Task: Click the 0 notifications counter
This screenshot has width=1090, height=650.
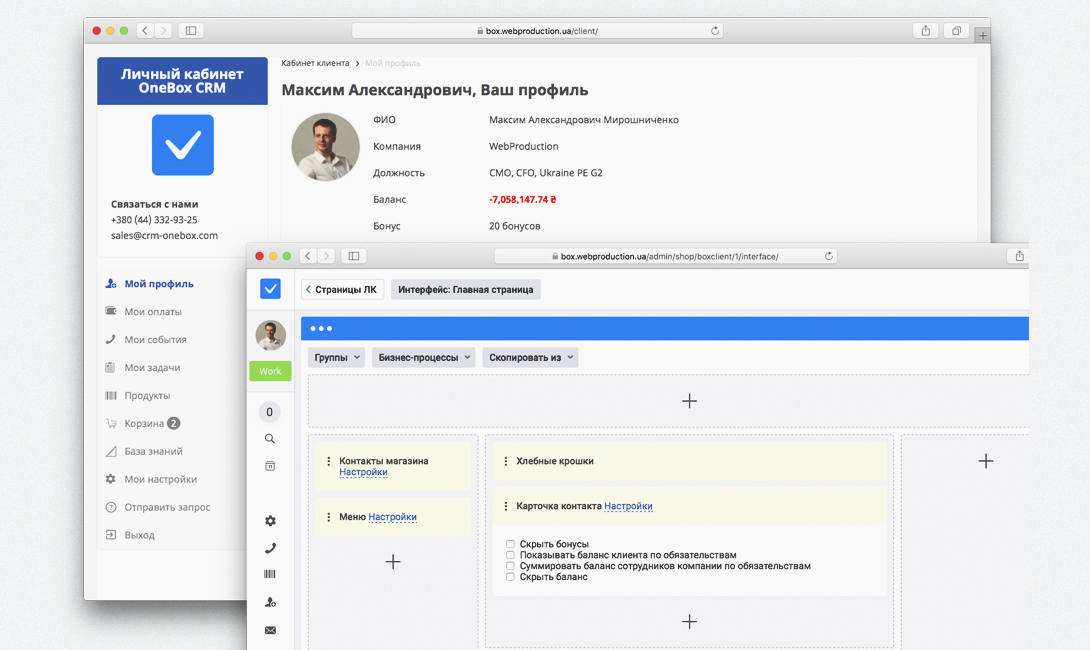Action: (x=270, y=412)
